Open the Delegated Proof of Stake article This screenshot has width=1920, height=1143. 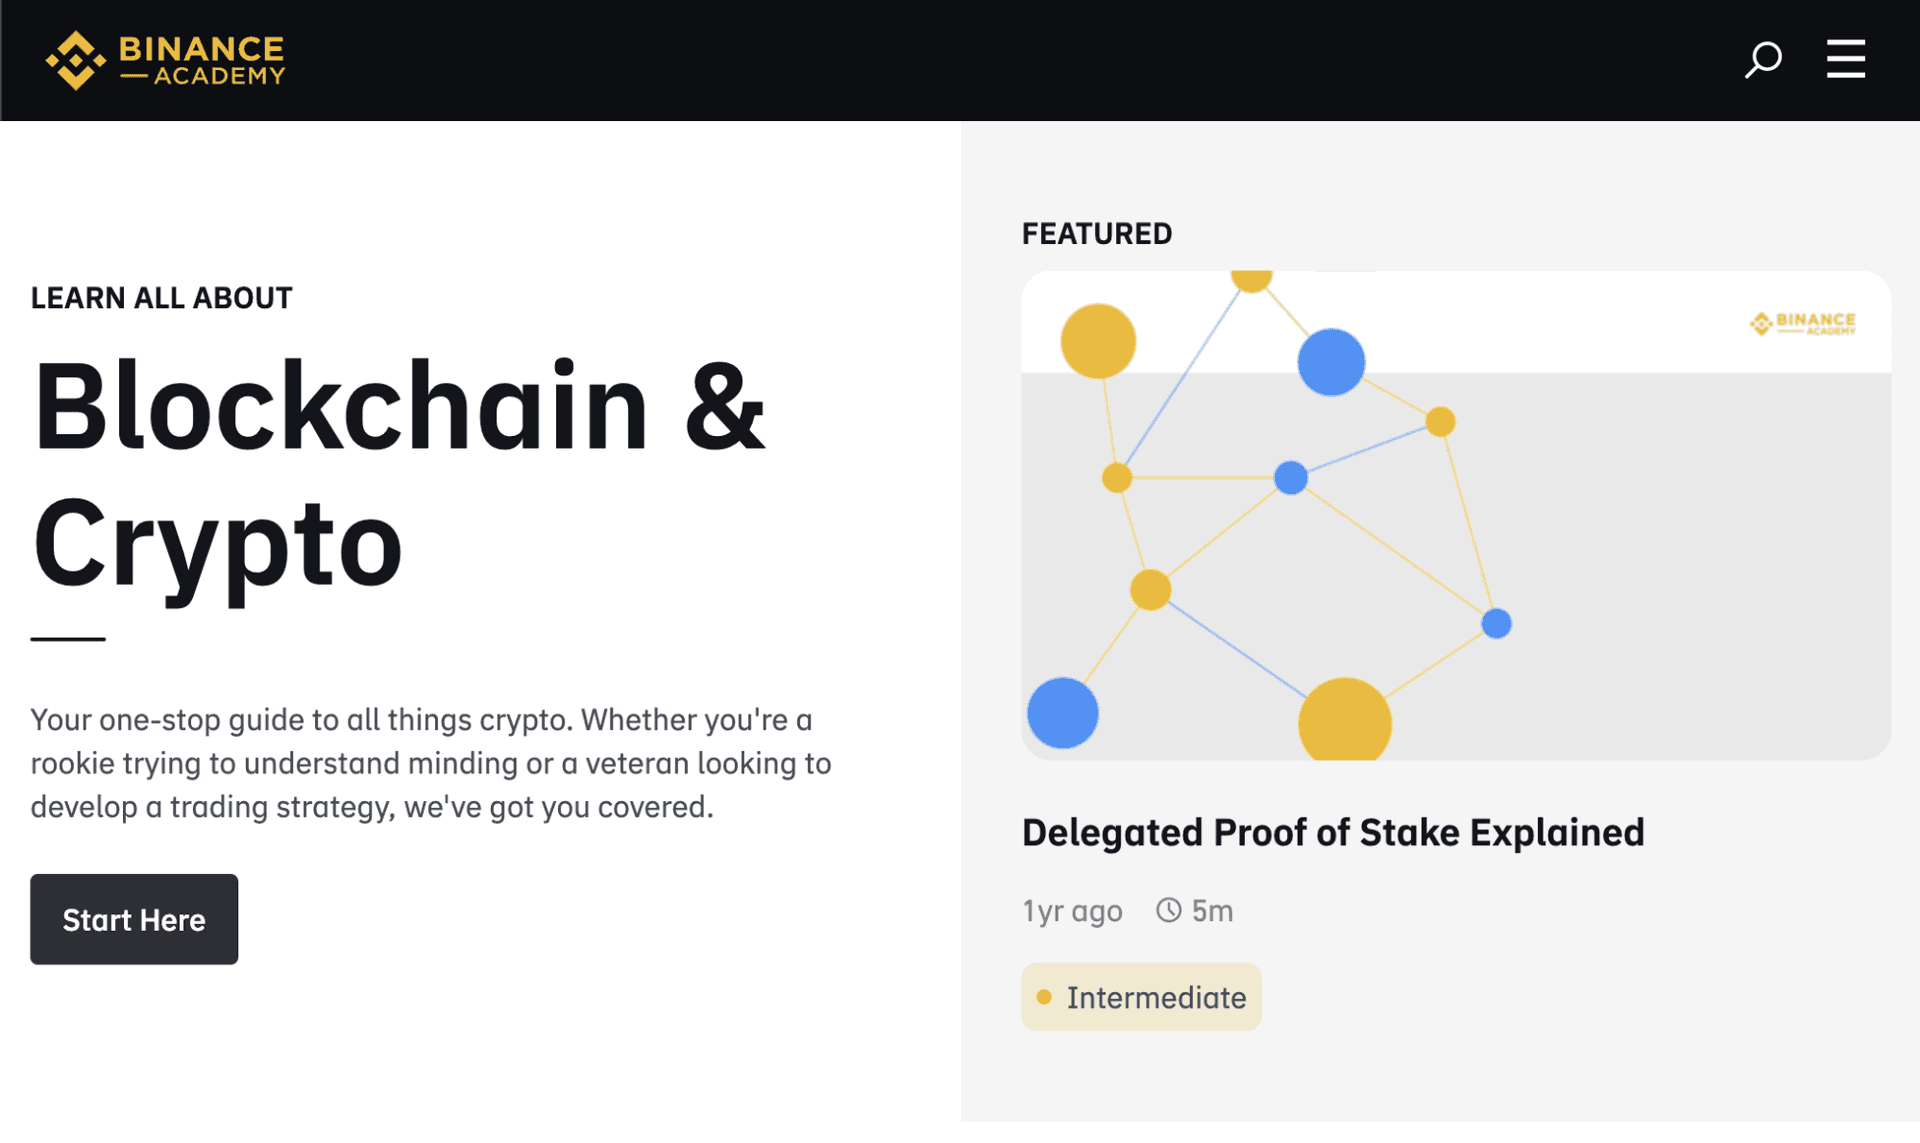point(1334,831)
